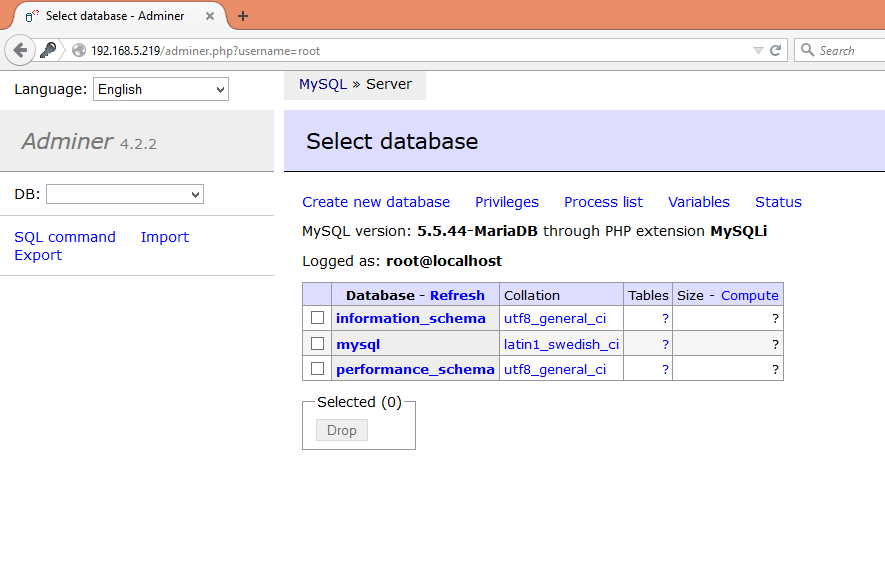This screenshot has height=585, width=885.
Task: Click the Selected (0) legend text
Action: [359, 402]
